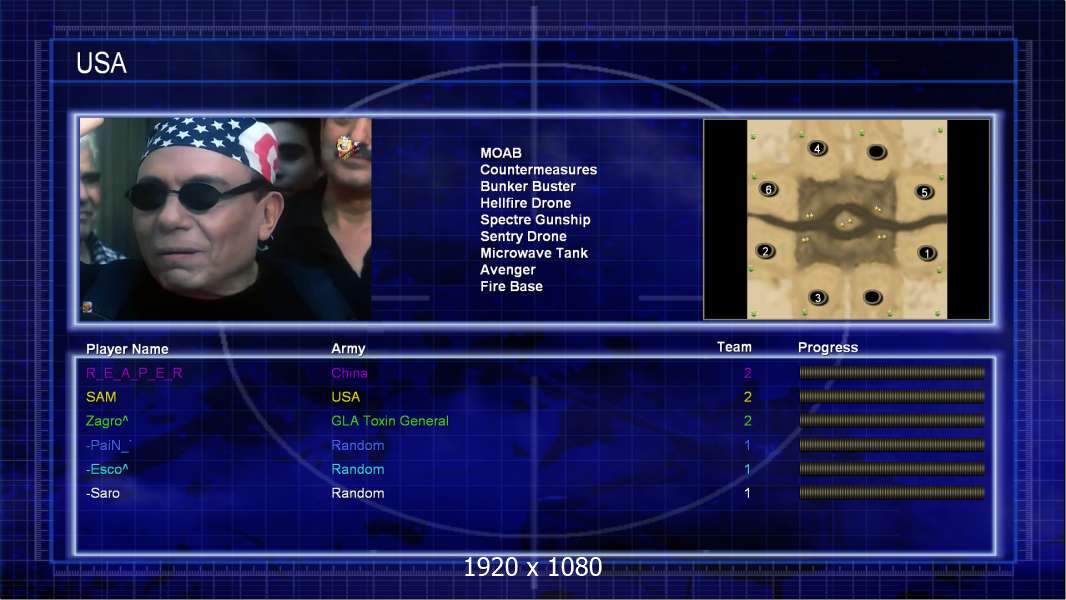Screen dimensions: 1066x600
Task: Click the Team column header
Action: coord(734,347)
